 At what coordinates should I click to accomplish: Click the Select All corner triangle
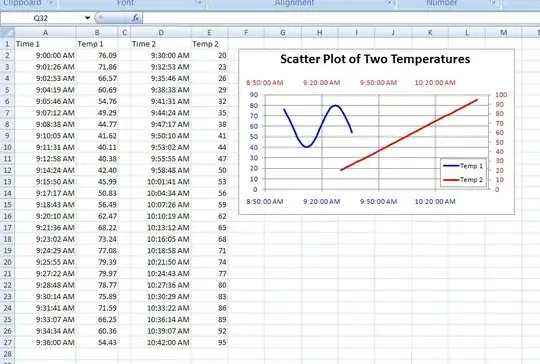point(8,32)
